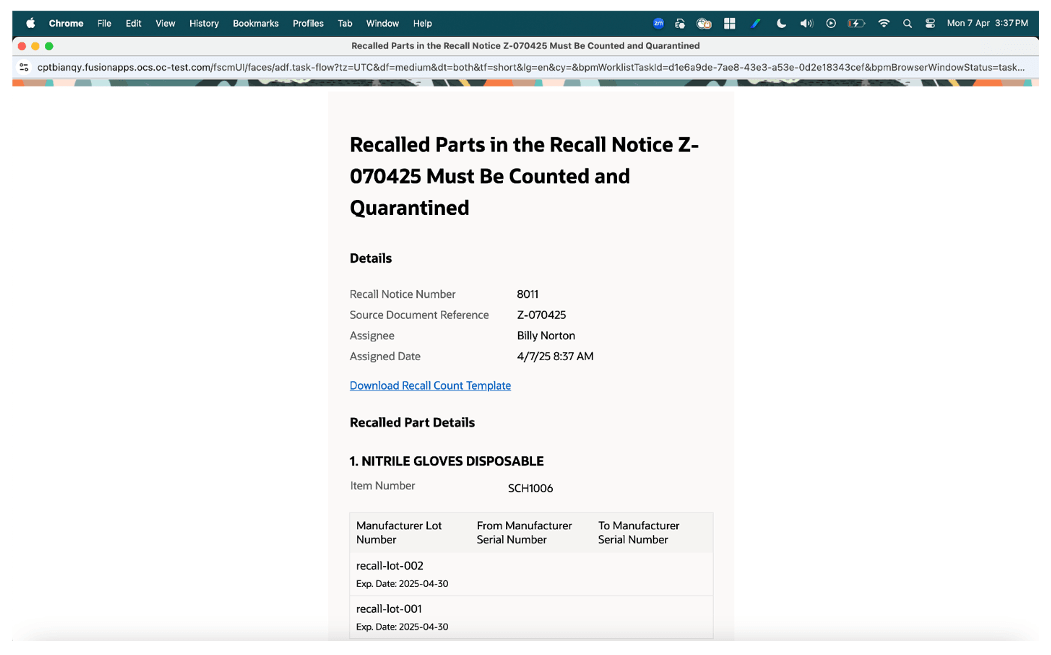Click the grid-of-squares menu bar icon
1051x655 pixels.
pos(729,23)
